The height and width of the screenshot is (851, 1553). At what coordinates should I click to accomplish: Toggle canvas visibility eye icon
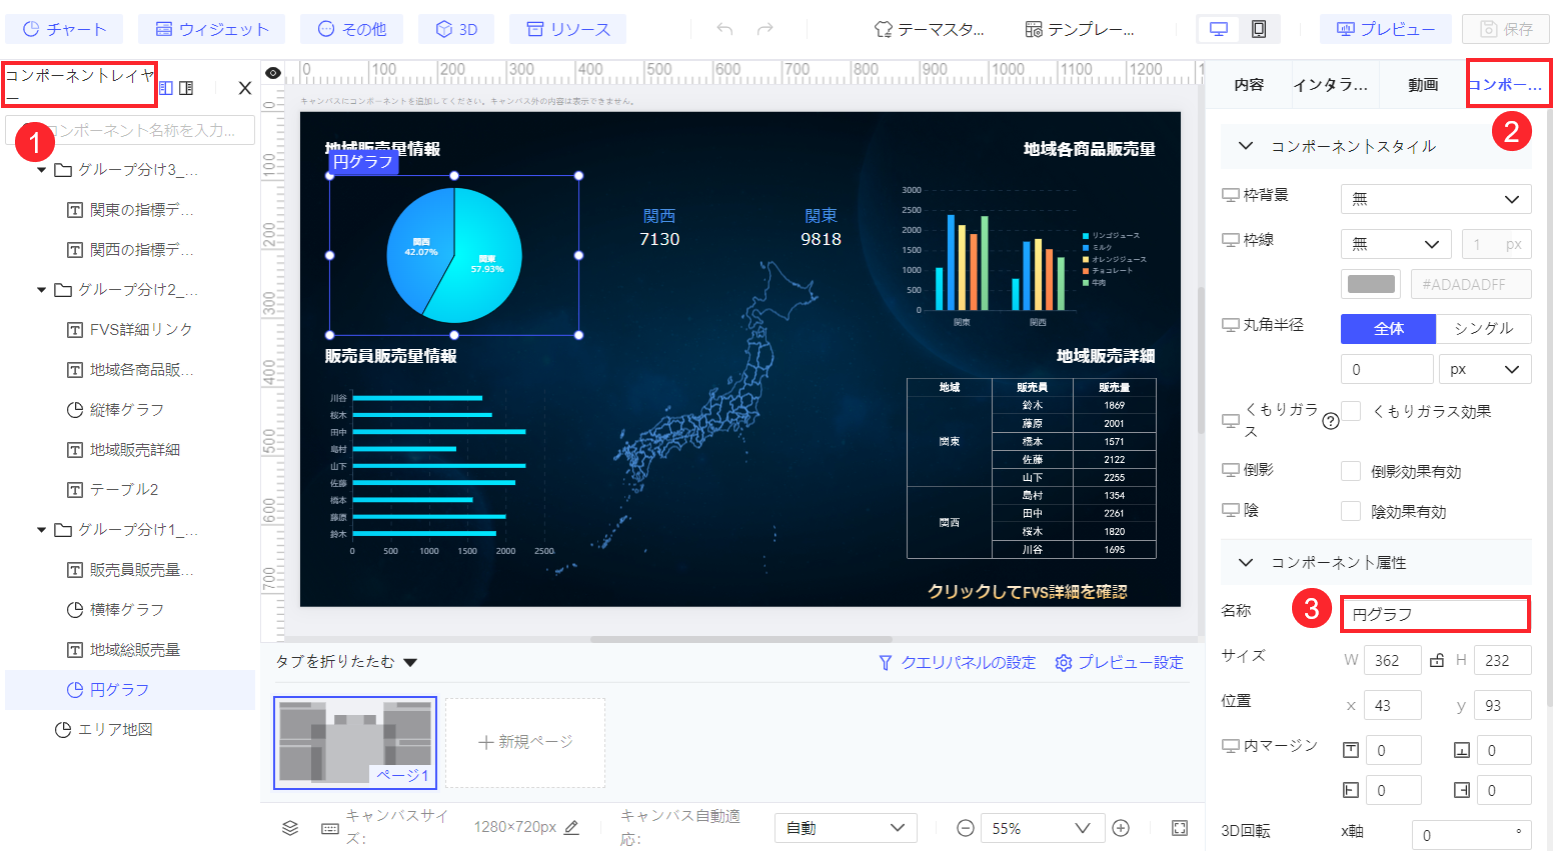(273, 72)
